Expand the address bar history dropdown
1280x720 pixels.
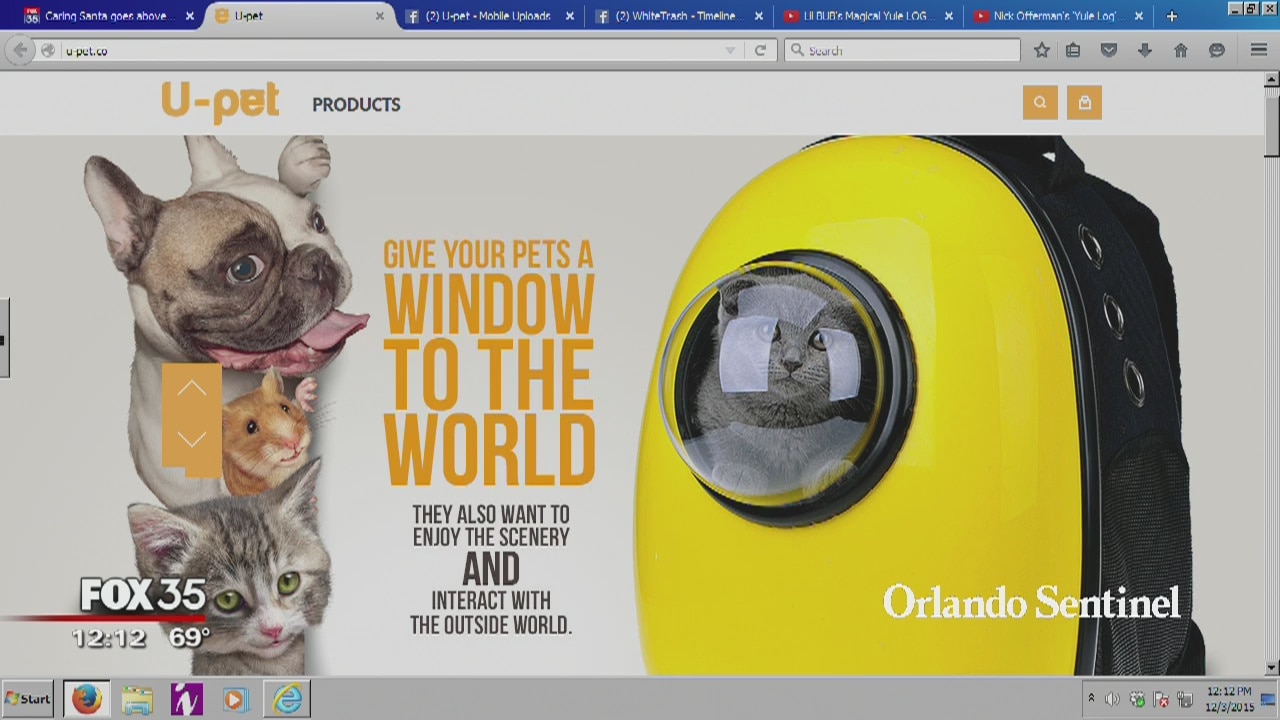coord(730,51)
